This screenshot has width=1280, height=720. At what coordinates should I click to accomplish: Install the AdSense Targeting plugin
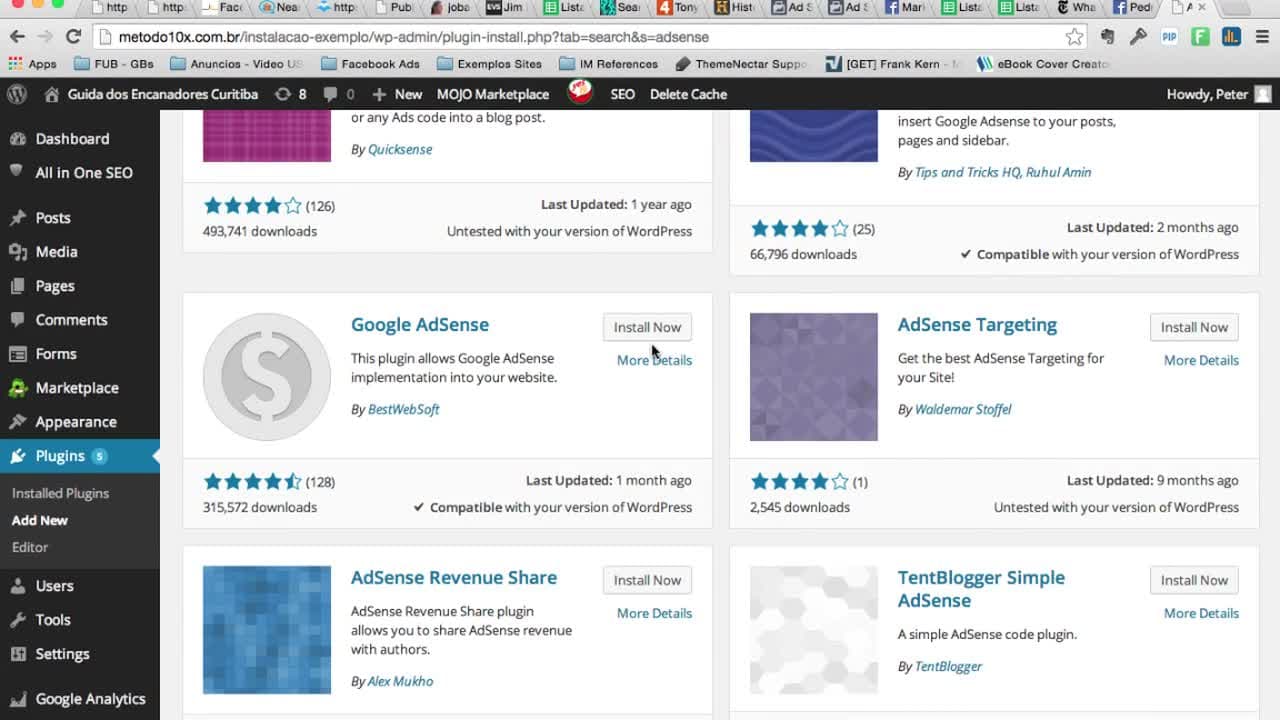[x=1194, y=327]
